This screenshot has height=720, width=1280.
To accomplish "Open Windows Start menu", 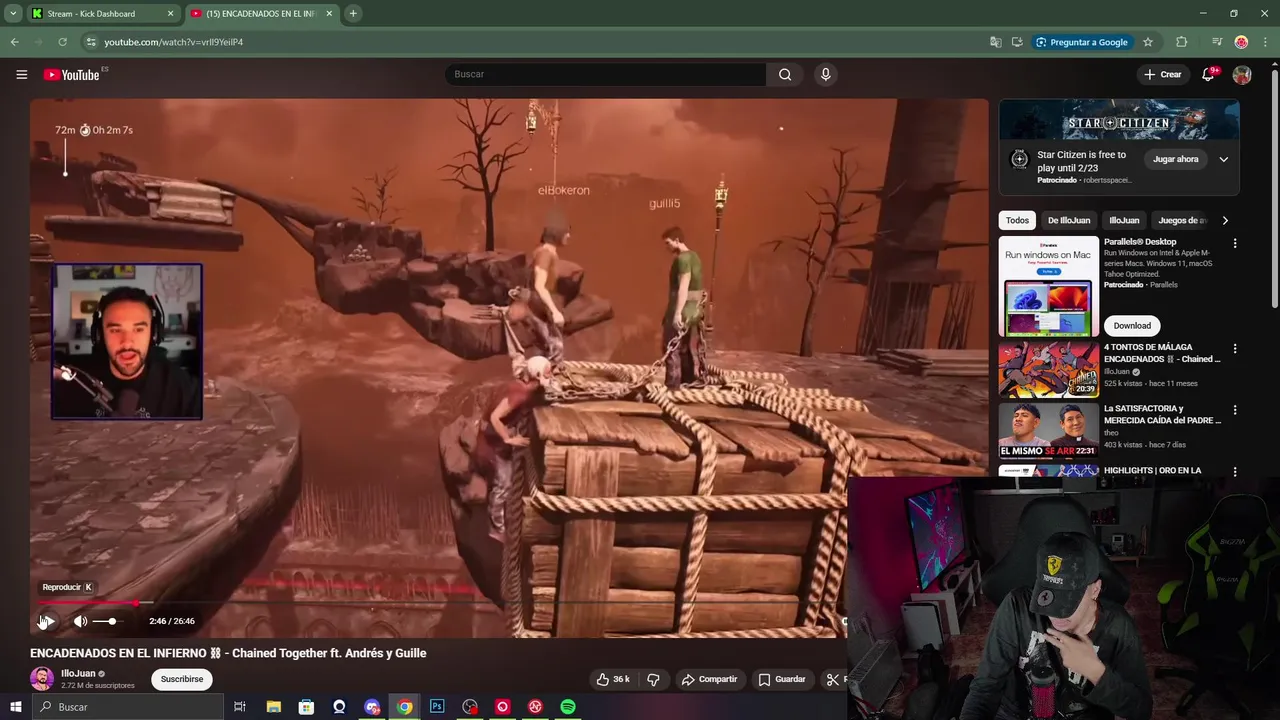I will click(16, 707).
